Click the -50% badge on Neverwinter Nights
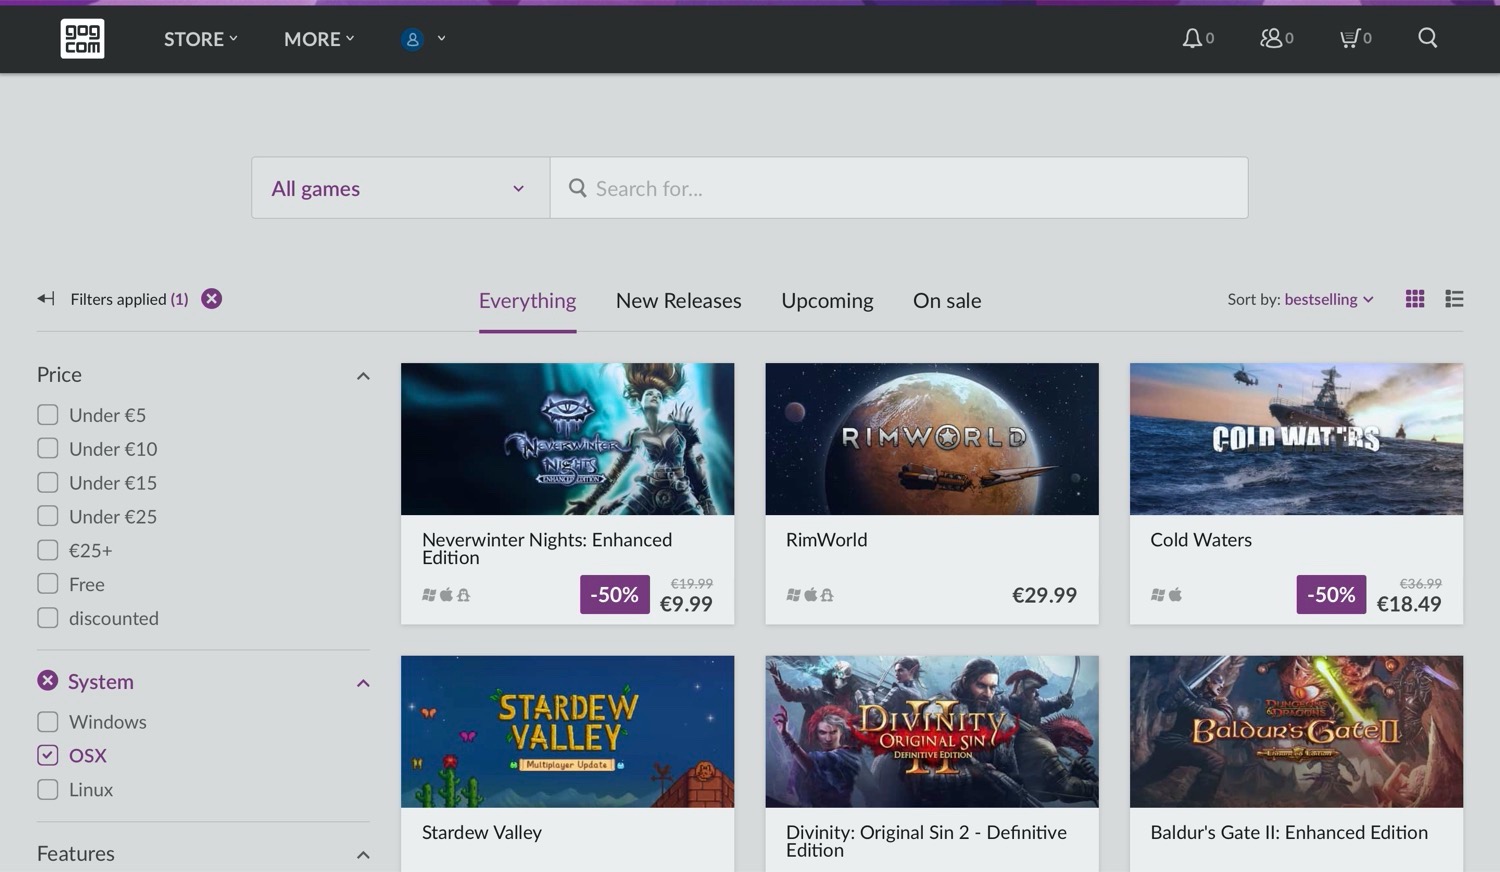 [x=615, y=595]
